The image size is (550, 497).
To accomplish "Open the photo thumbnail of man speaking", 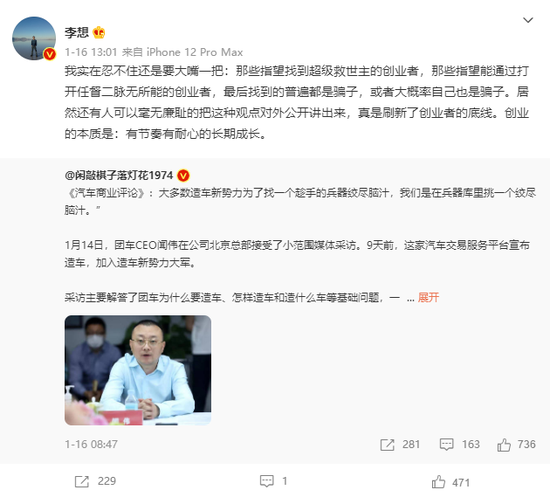I will [x=138, y=370].
